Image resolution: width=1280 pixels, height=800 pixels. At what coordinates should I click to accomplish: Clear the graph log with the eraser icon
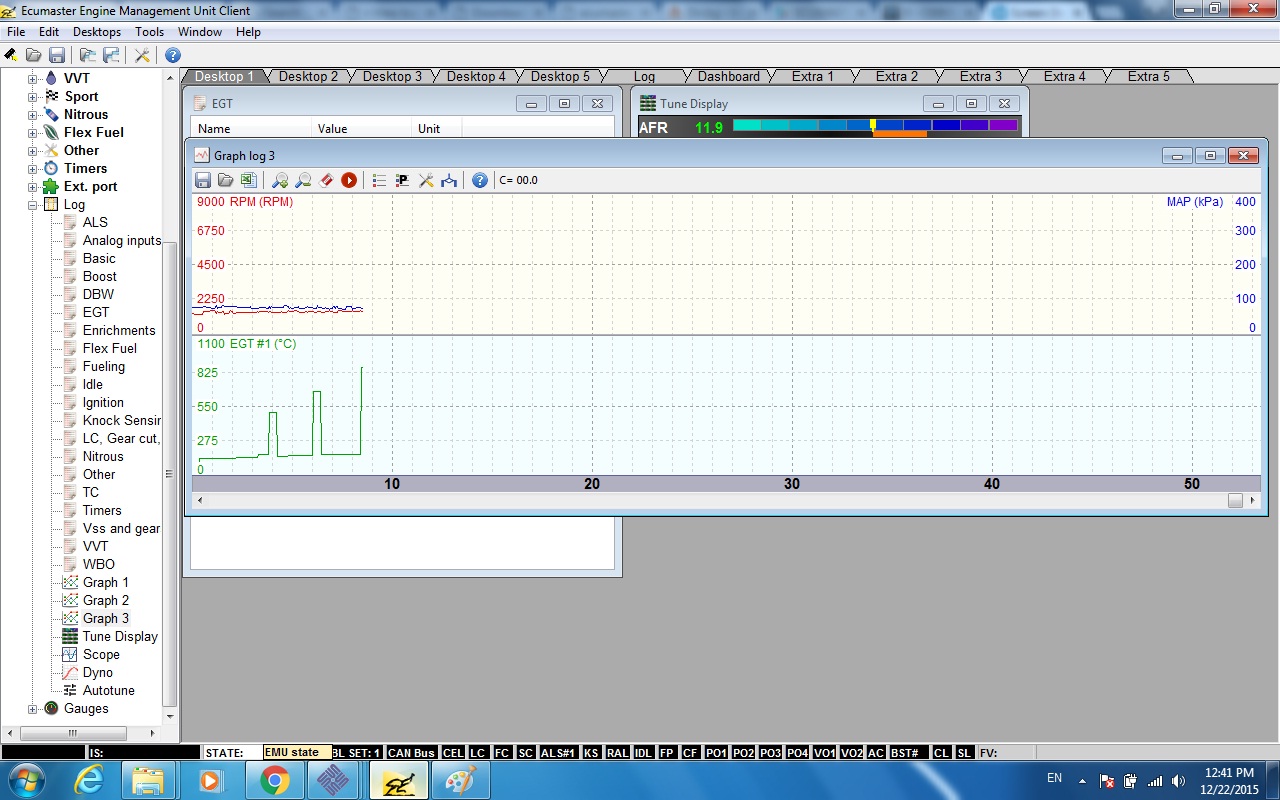[326, 180]
